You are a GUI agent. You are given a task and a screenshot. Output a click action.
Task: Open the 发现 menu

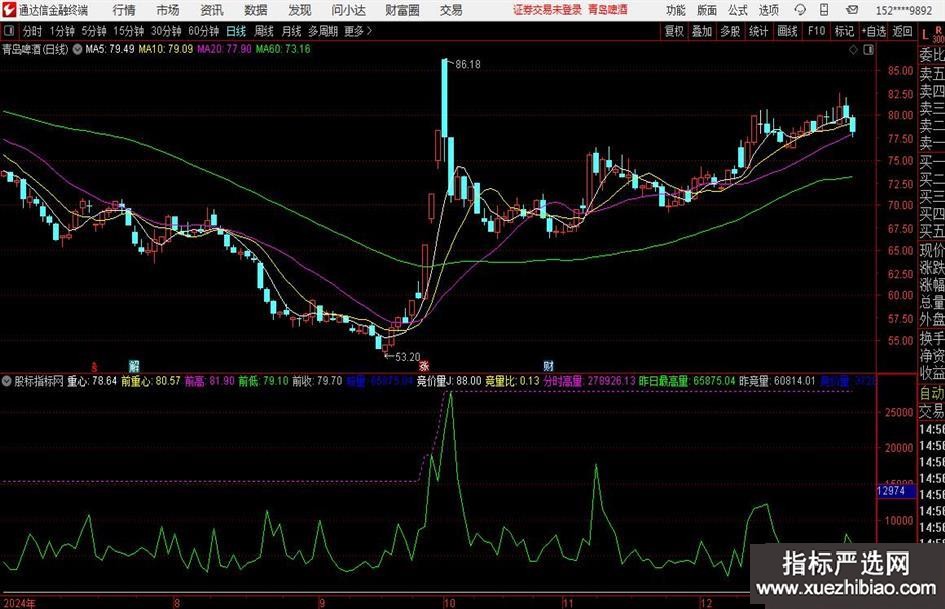(x=300, y=10)
